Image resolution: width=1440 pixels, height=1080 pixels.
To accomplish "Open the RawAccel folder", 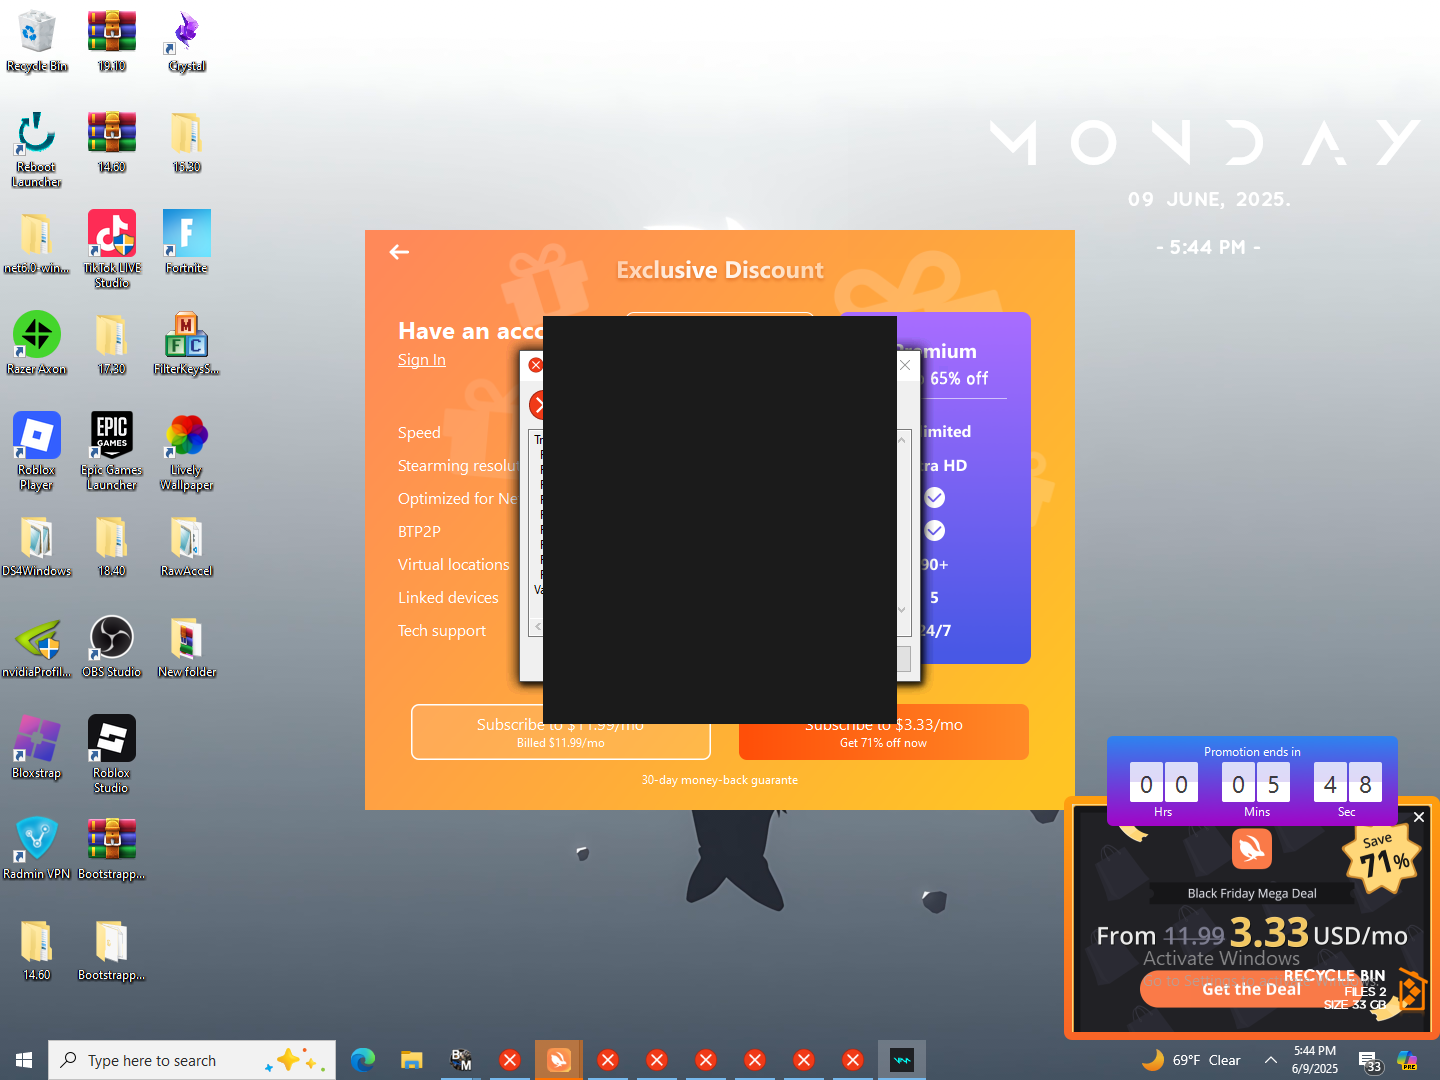I will click(x=187, y=546).
